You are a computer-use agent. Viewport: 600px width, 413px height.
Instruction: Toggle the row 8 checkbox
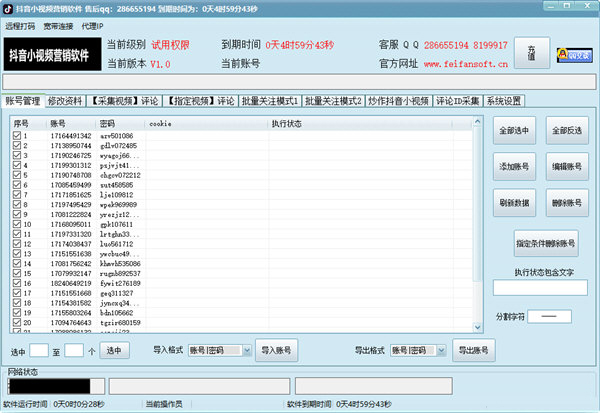[17, 204]
